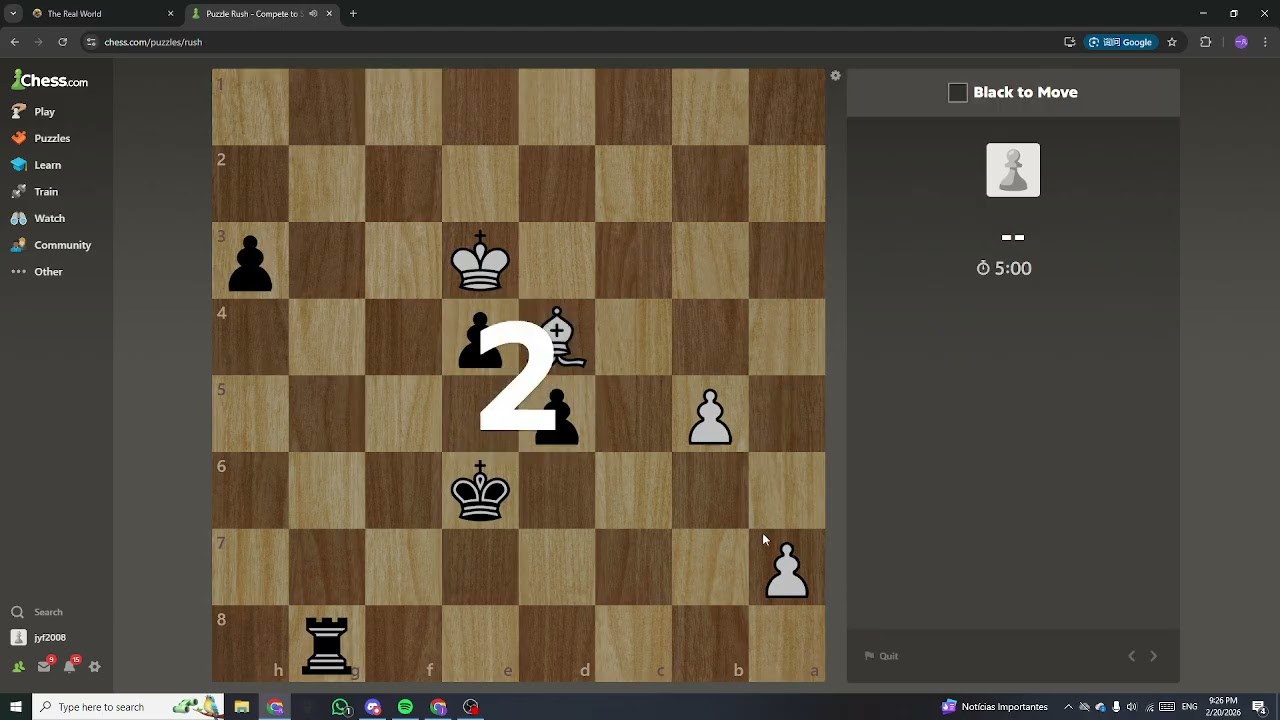Open the notifications bell icon
Image resolution: width=1280 pixels, height=720 pixels.
[x=70, y=666]
